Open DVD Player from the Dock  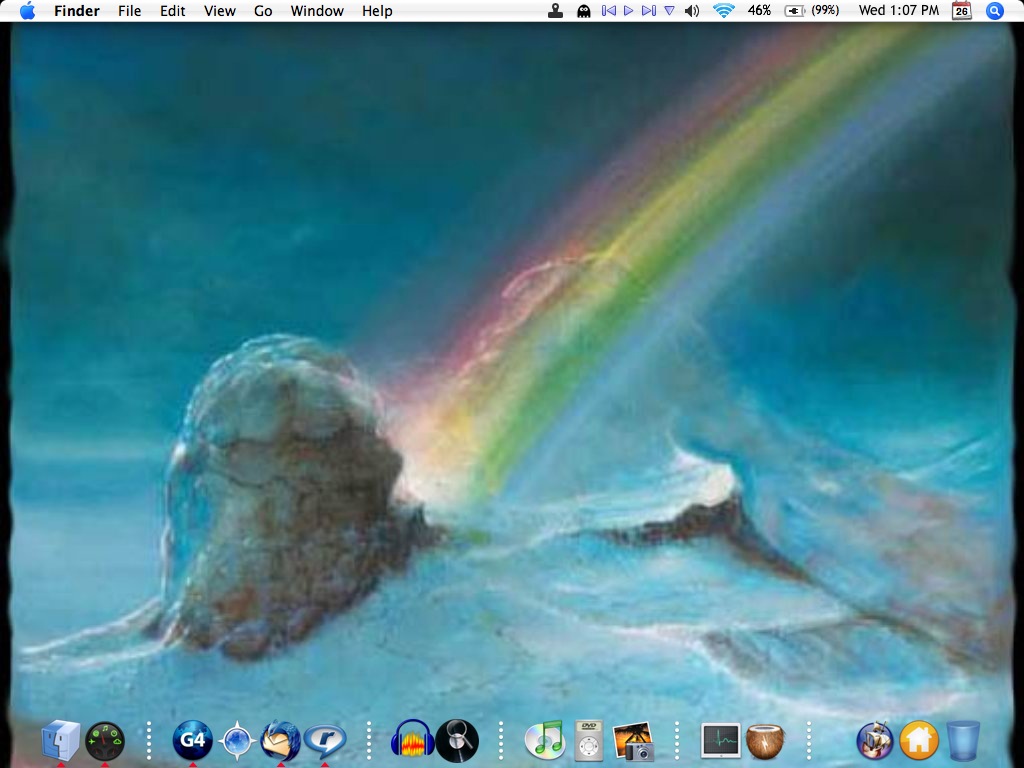[x=588, y=741]
